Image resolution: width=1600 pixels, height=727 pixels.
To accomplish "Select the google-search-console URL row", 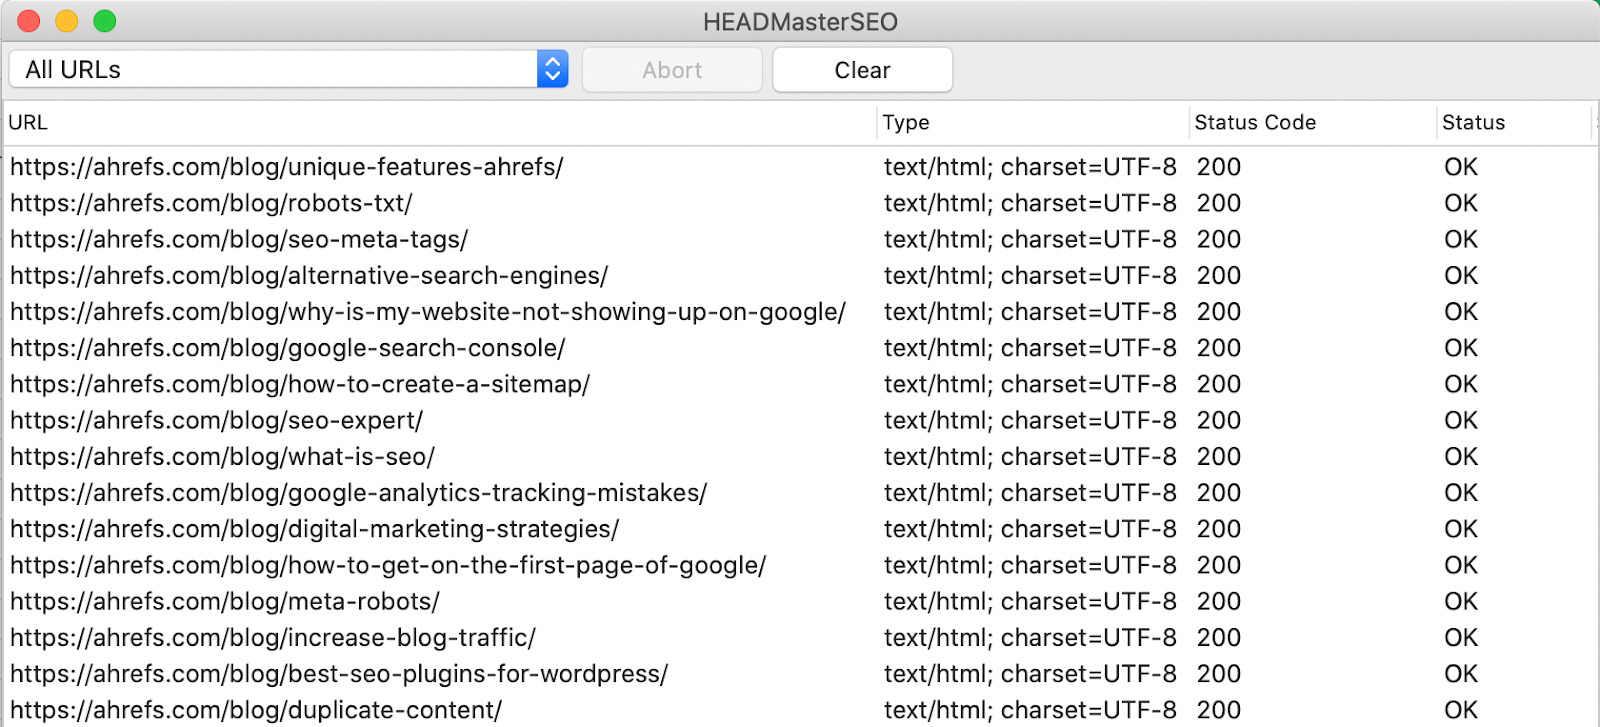I will point(288,348).
